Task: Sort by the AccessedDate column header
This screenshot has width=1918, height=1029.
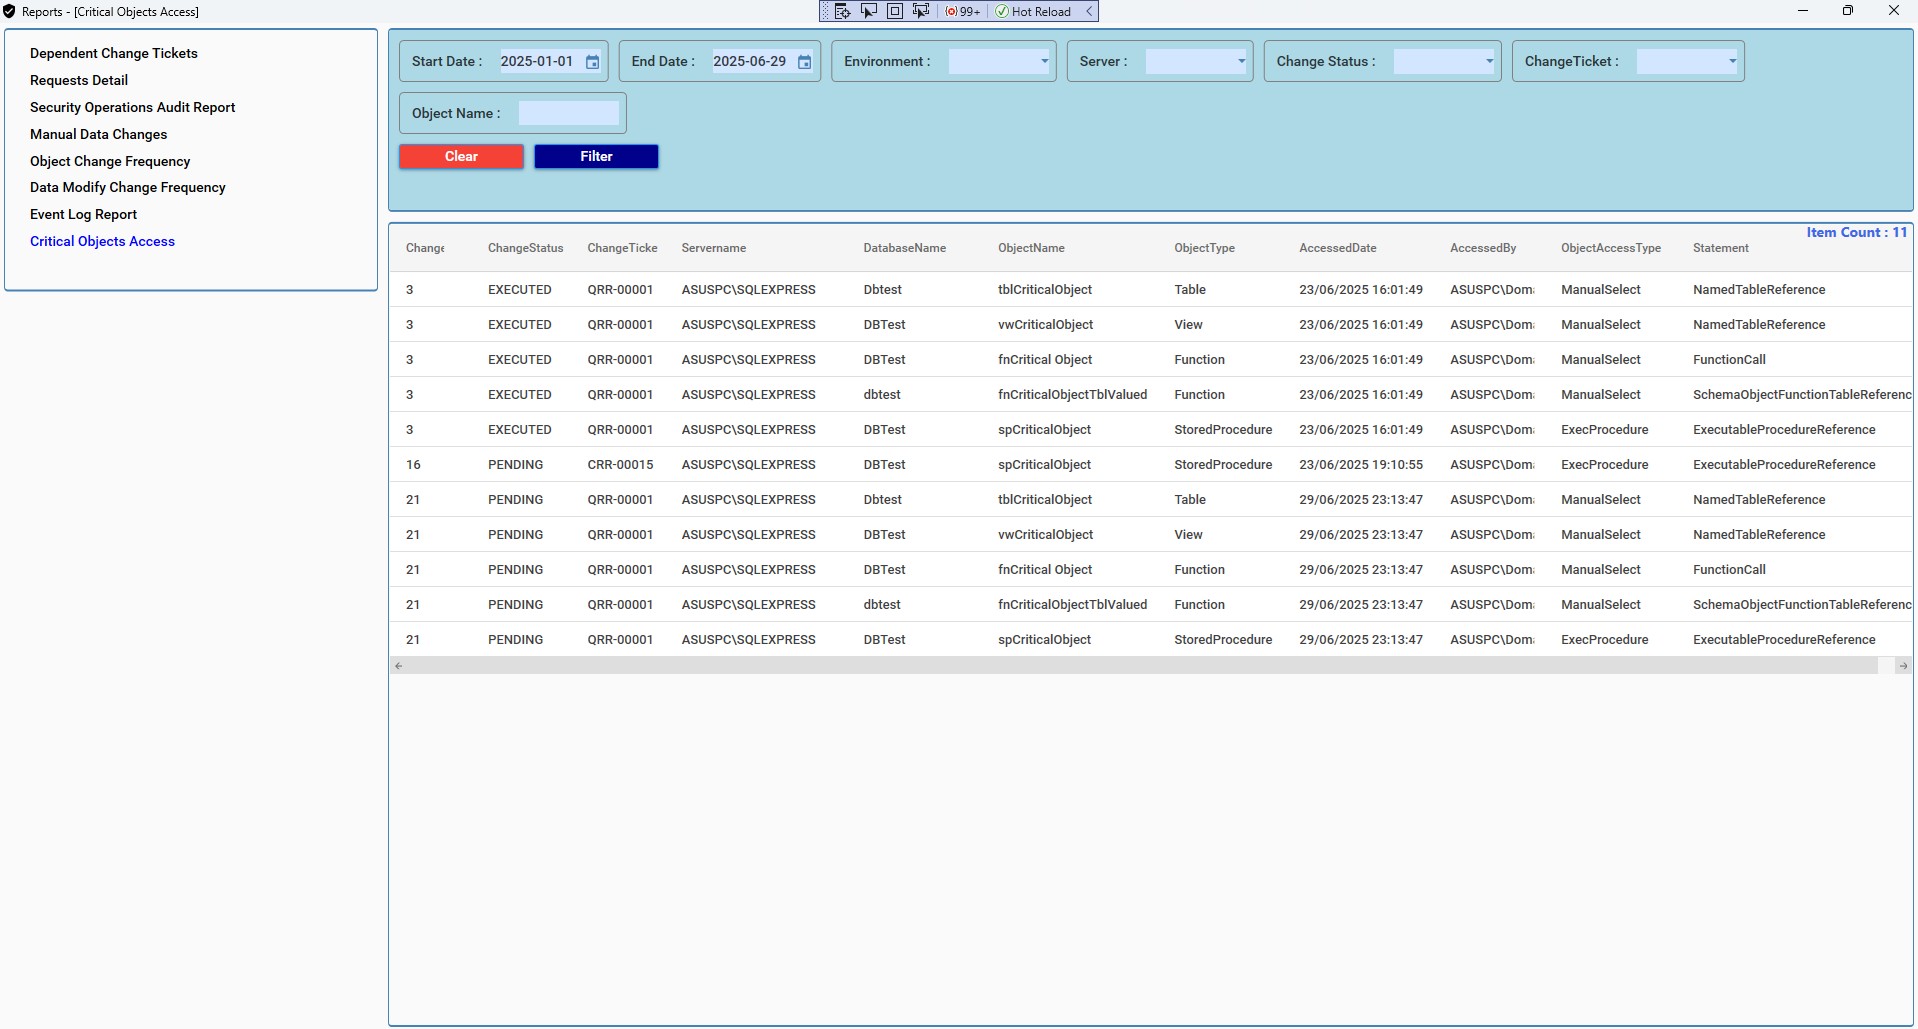Action: (1337, 248)
